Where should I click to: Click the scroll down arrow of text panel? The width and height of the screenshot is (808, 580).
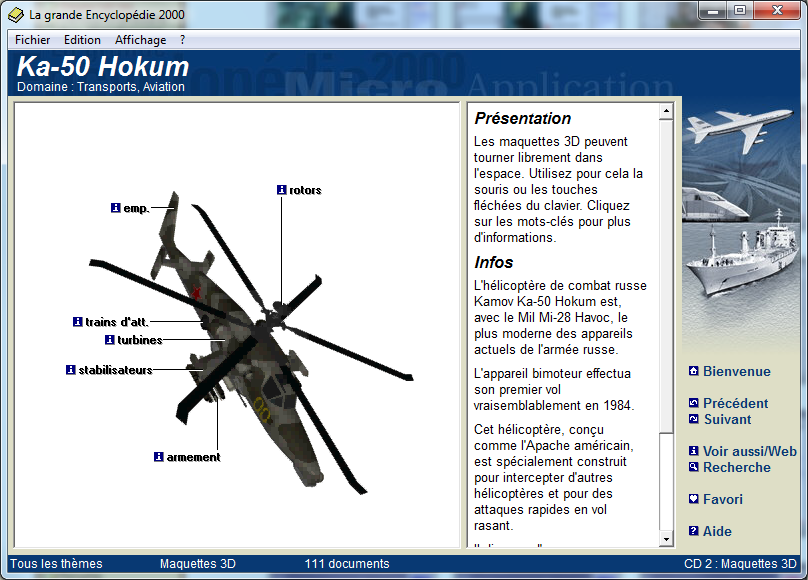[666, 539]
